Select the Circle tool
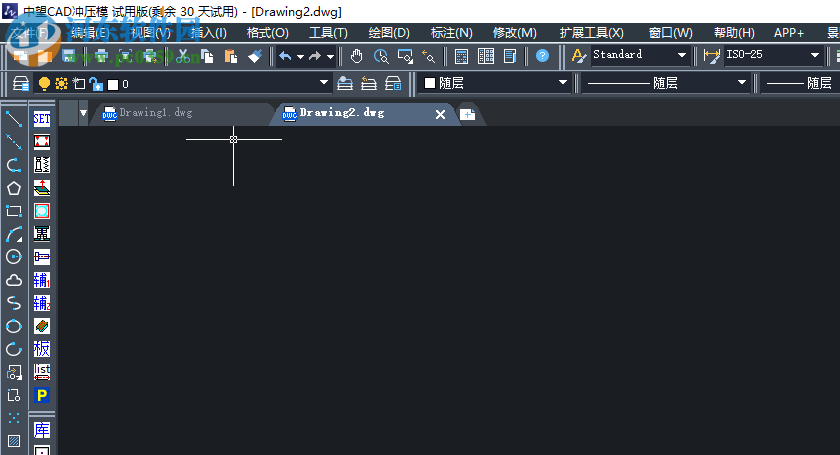The height and width of the screenshot is (455, 840). pyautogui.click(x=14, y=257)
